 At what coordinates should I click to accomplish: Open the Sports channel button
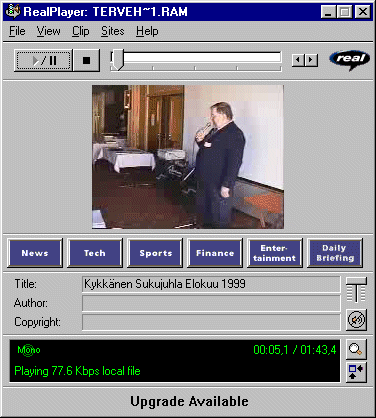pos(155,253)
